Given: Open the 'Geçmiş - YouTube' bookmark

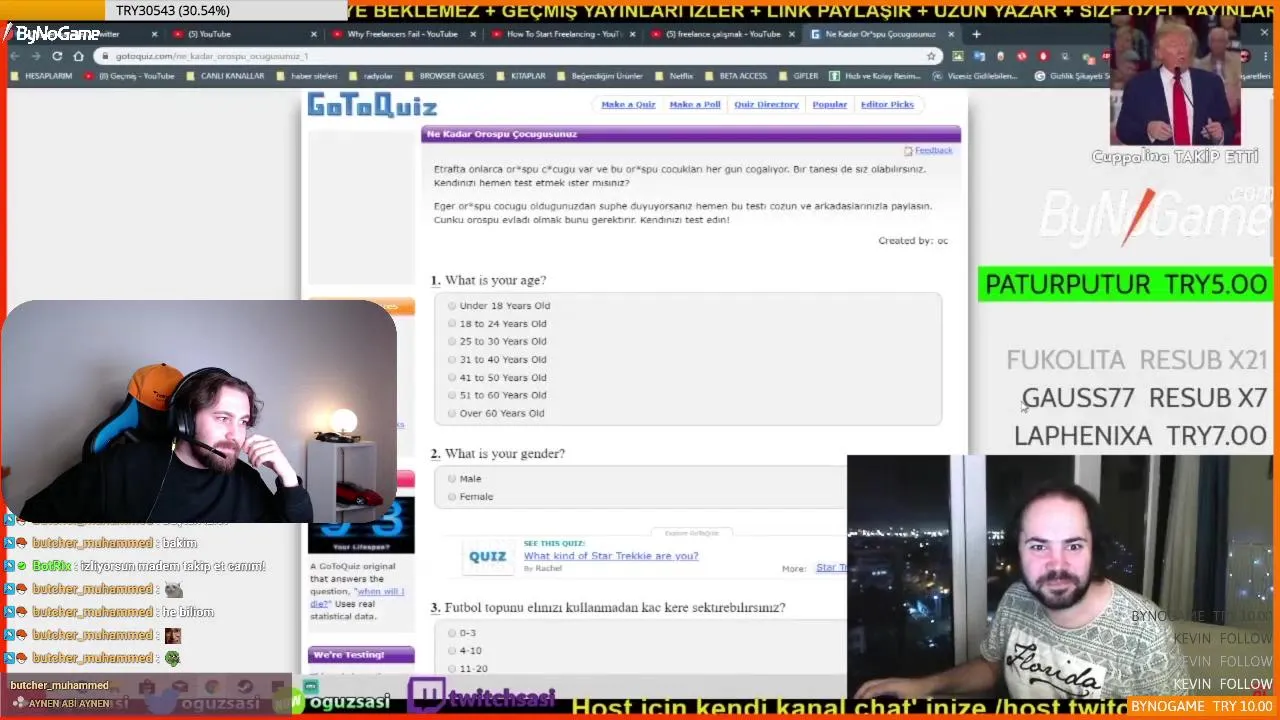Looking at the screenshot, I should point(130,76).
